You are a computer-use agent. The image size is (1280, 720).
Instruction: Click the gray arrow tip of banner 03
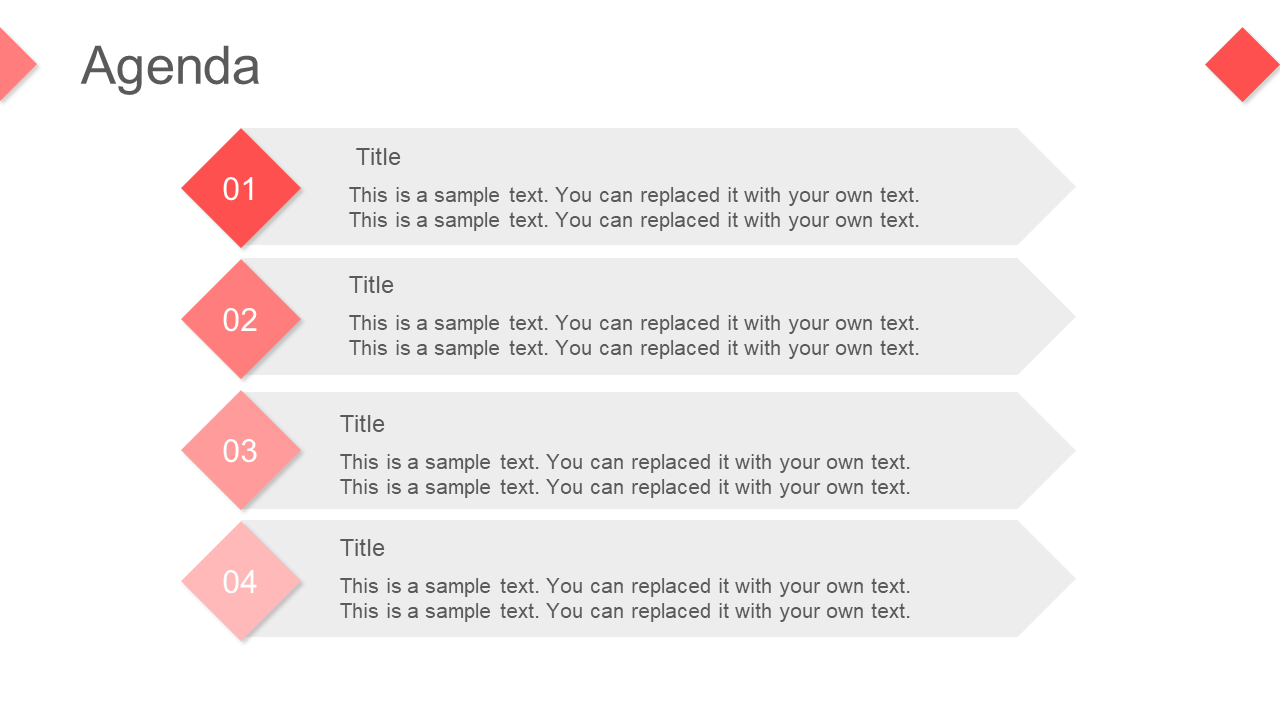pyautogui.click(x=1045, y=450)
